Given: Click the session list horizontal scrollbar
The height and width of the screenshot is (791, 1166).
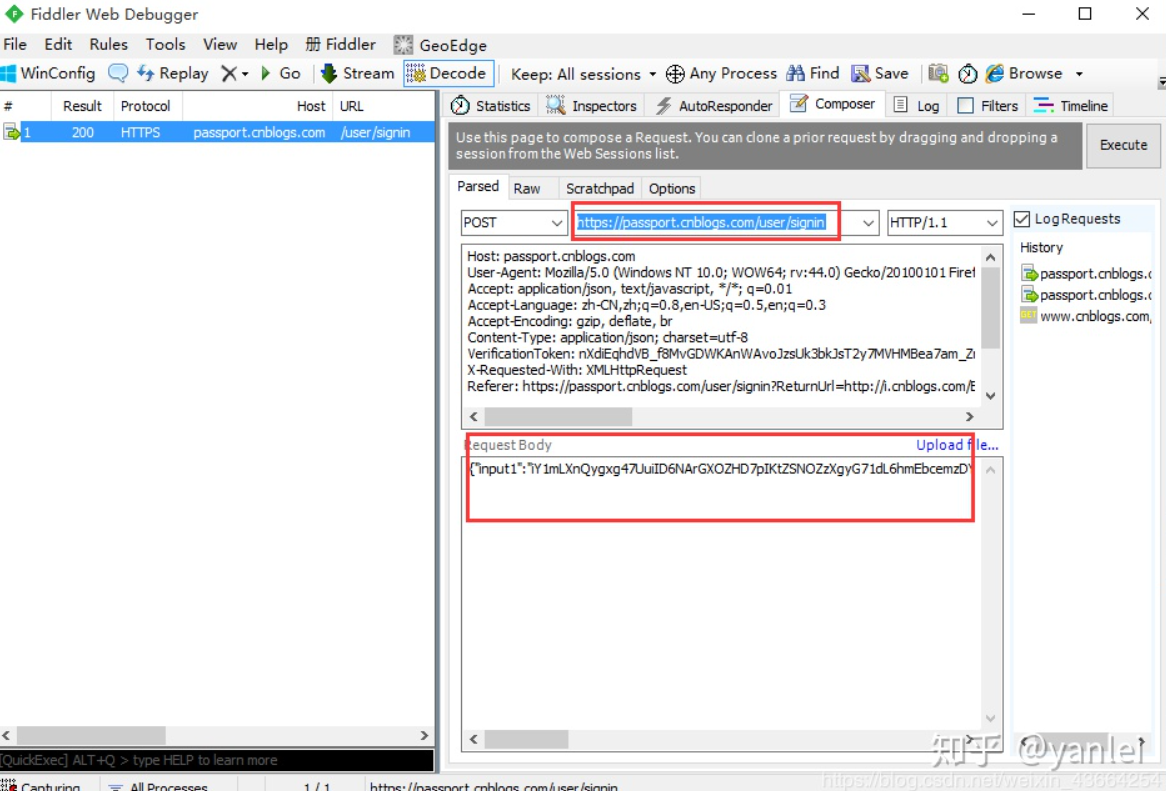Looking at the screenshot, I should point(216,735).
